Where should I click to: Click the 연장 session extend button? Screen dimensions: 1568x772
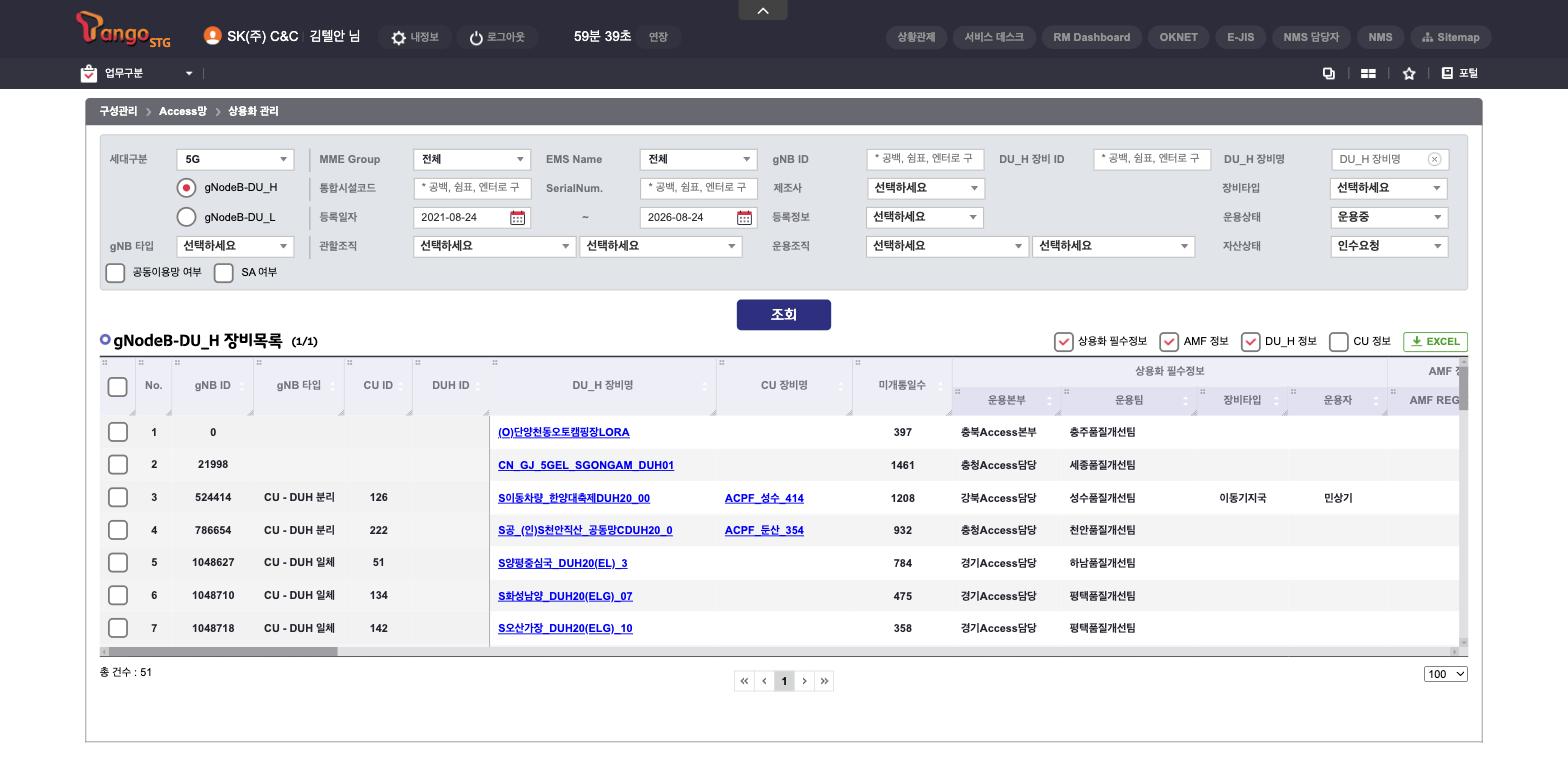(658, 37)
